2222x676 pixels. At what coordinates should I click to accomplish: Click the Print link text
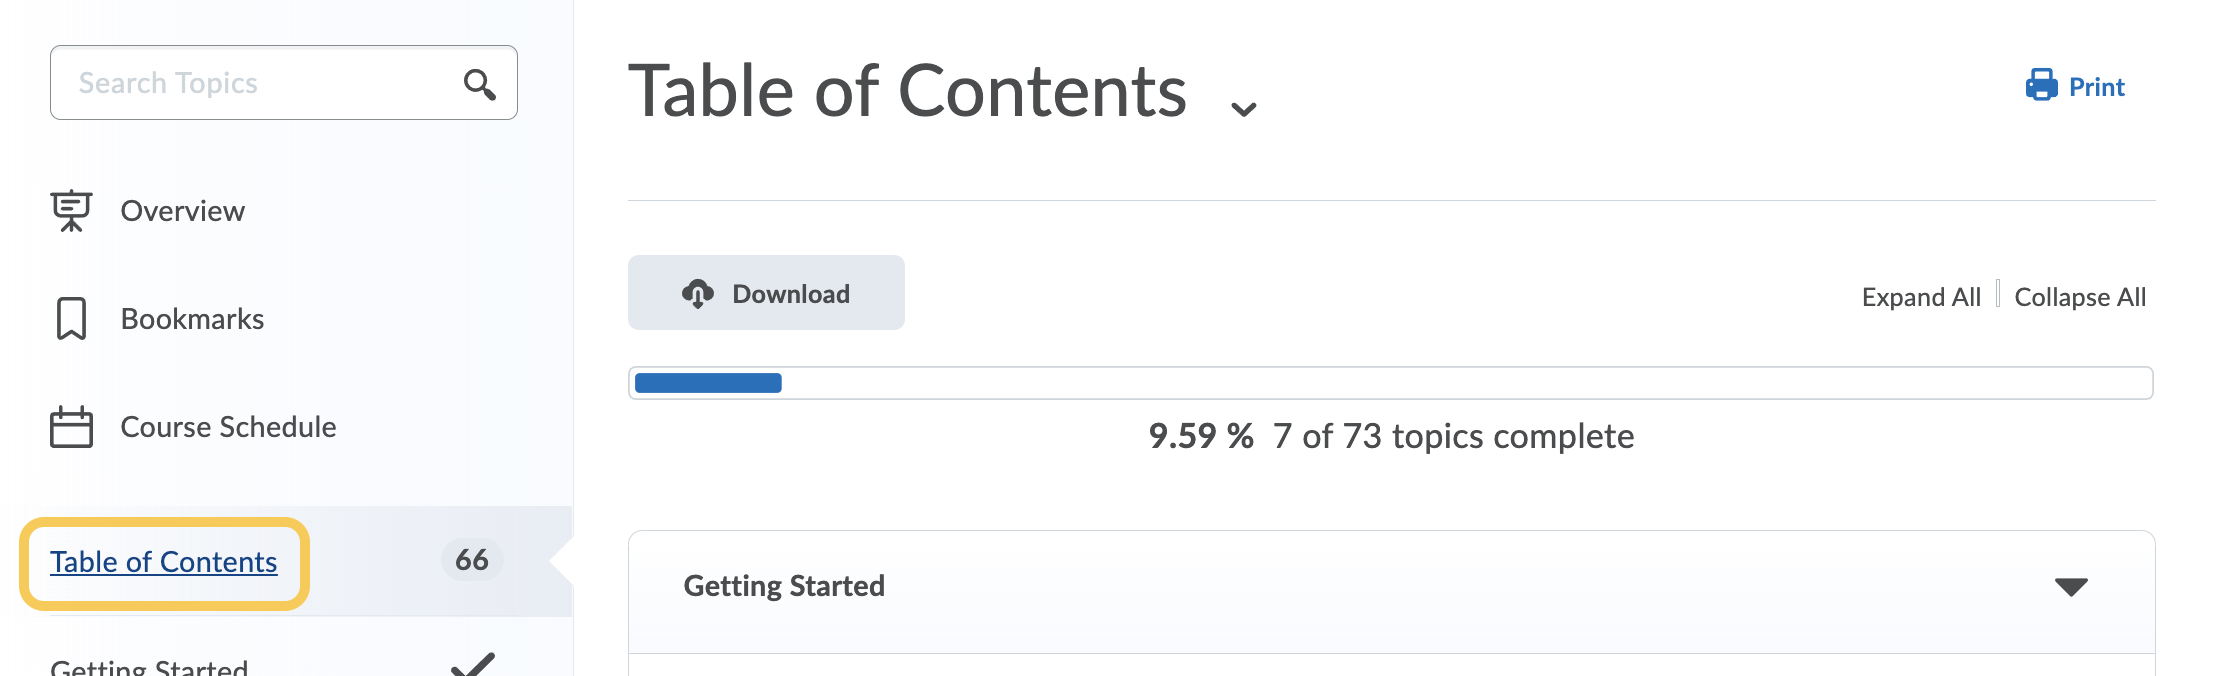[2096, 87]
